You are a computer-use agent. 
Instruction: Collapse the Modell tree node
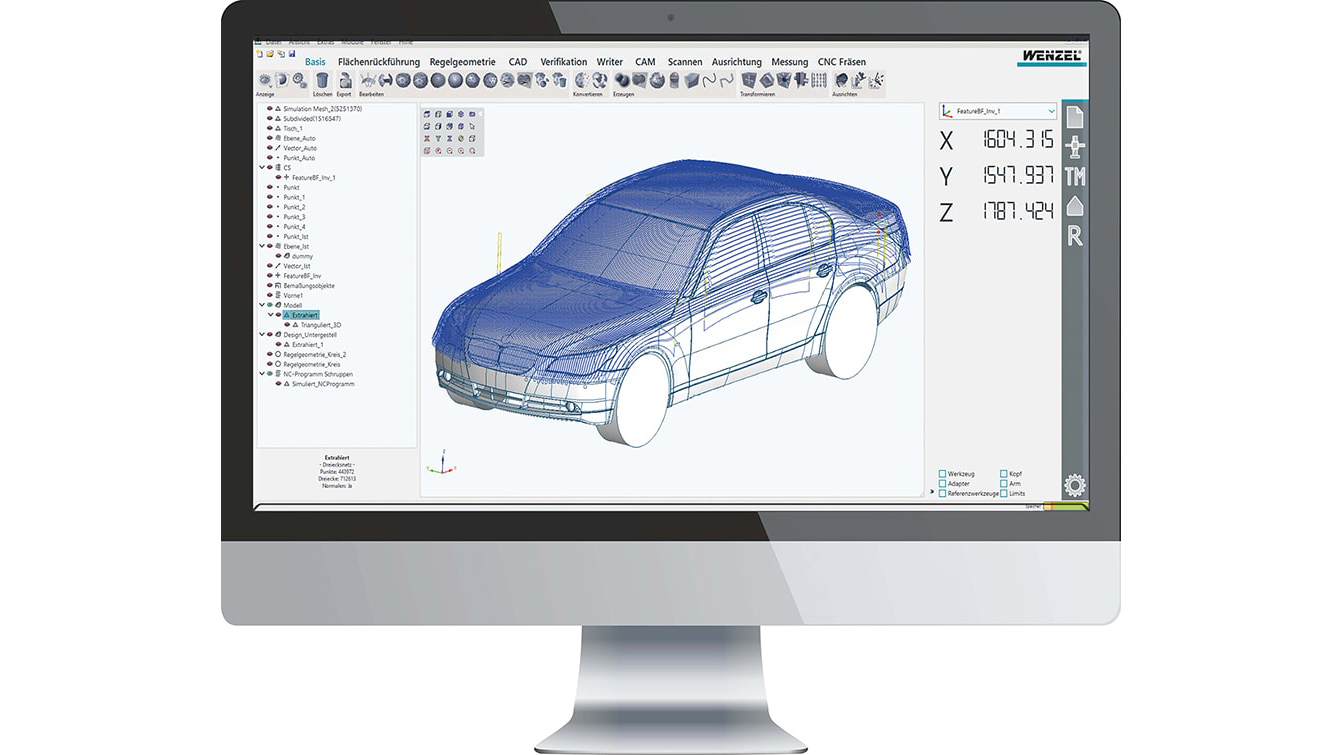[x=262, y=306]
